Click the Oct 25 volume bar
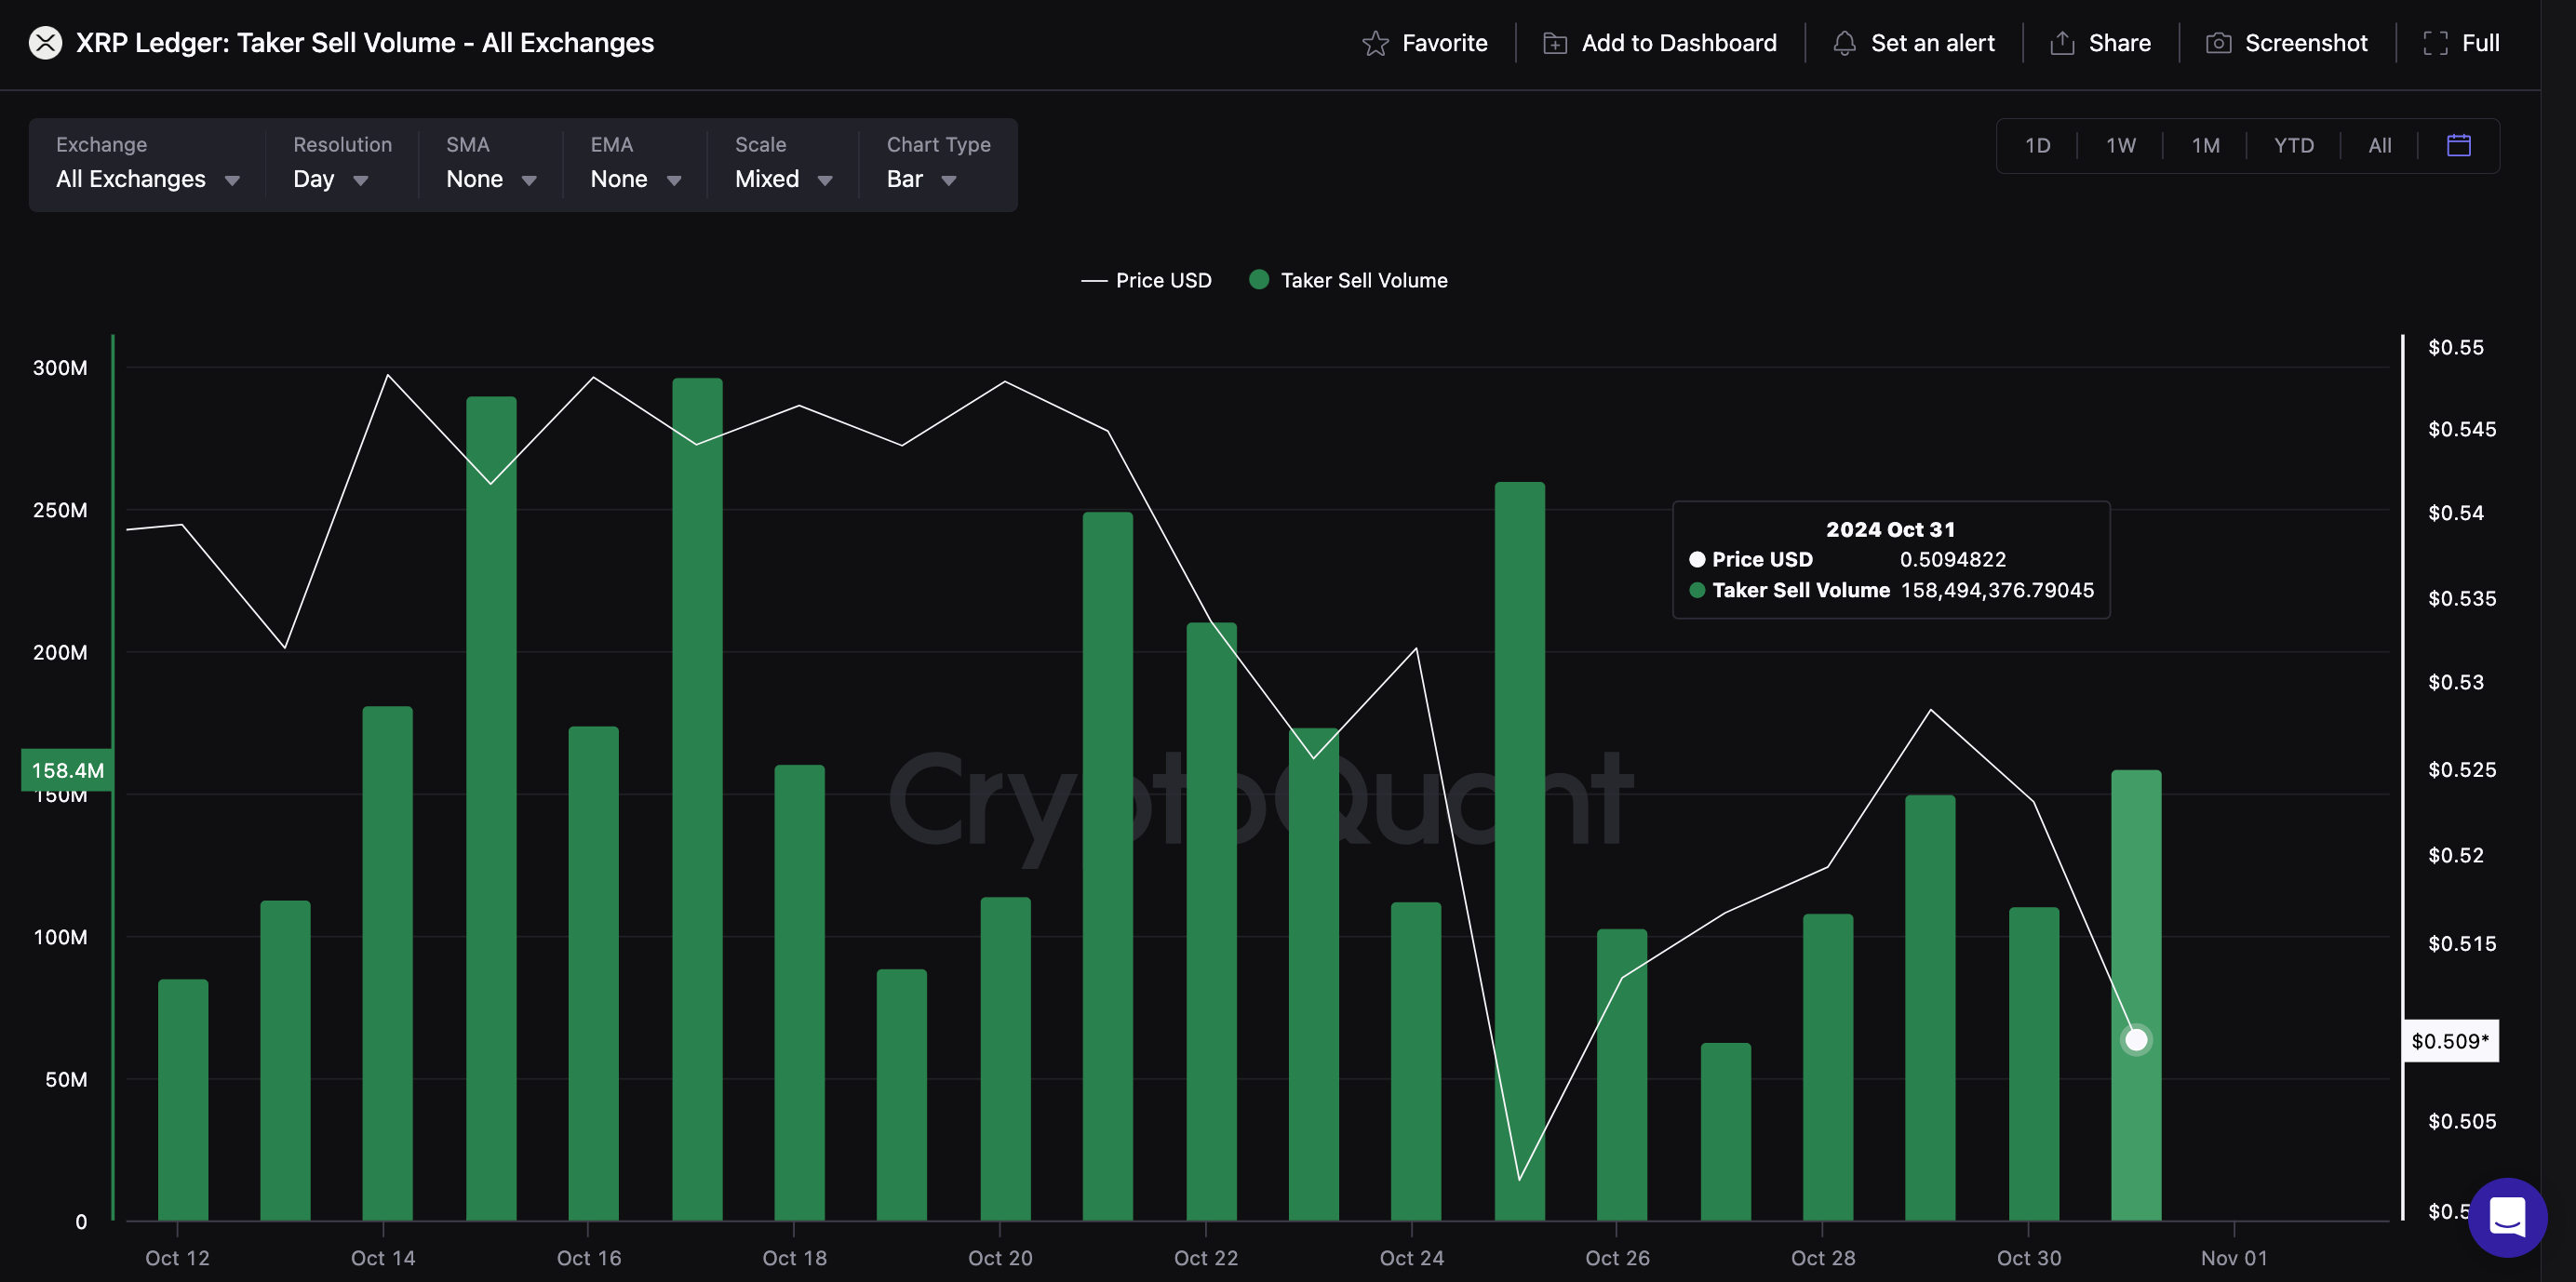This screenshot has height=1282, width=2576. click(1520, 851)
